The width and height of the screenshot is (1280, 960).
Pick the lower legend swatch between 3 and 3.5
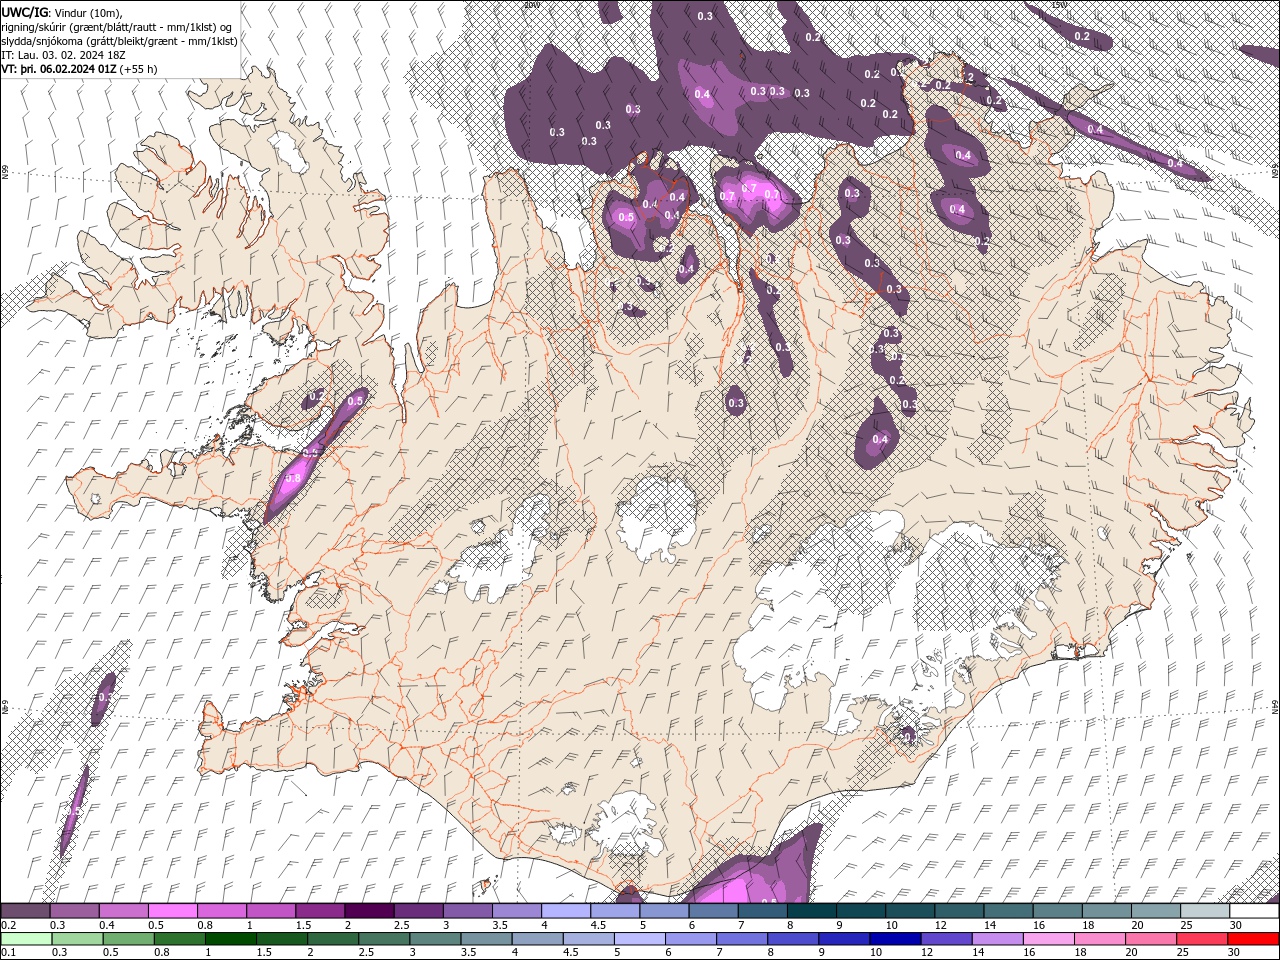pos(434,939)
